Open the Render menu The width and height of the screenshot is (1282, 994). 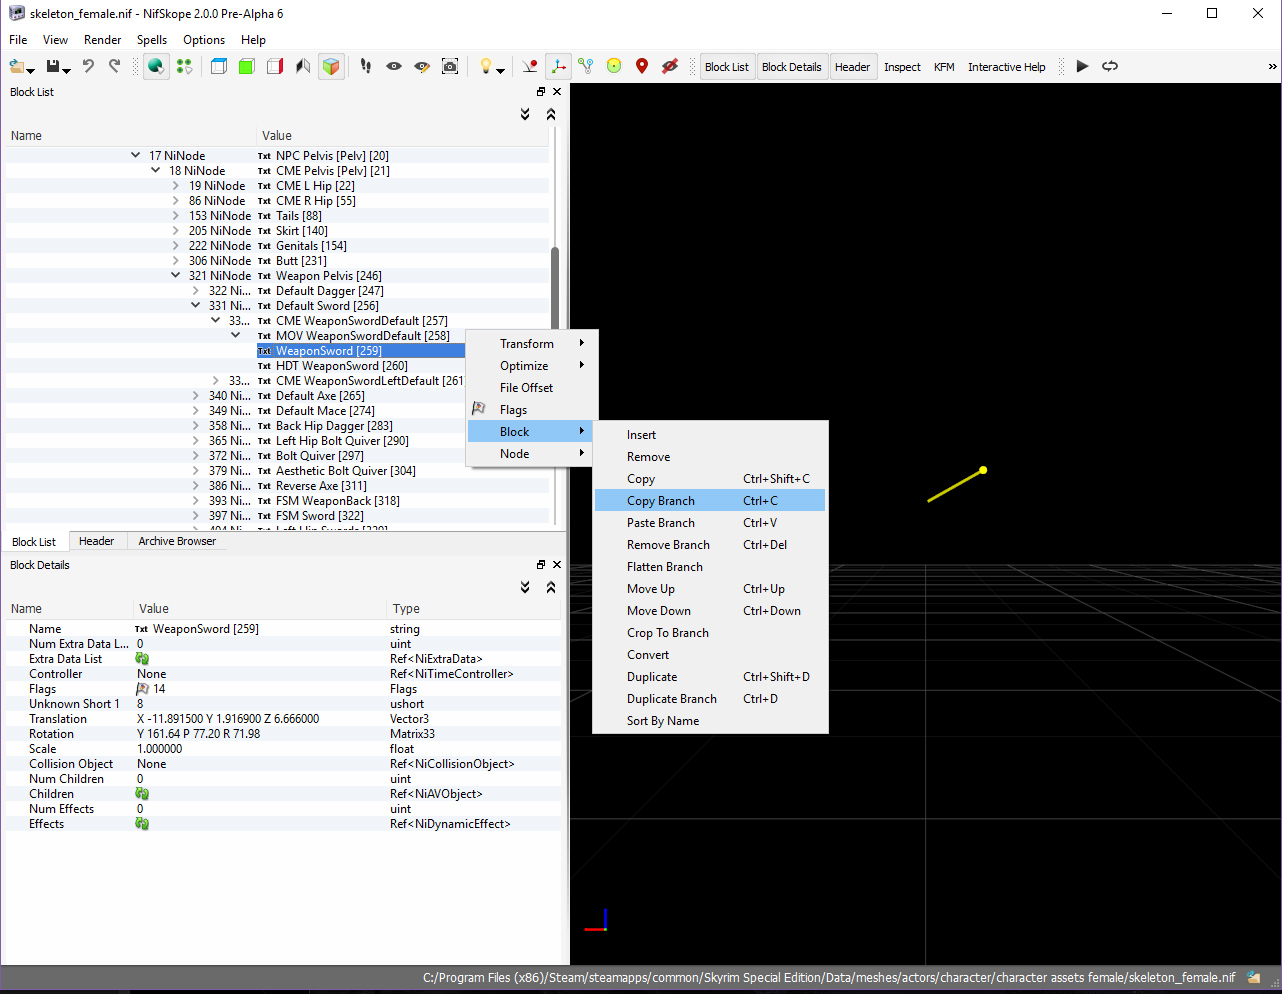point(103,40)
